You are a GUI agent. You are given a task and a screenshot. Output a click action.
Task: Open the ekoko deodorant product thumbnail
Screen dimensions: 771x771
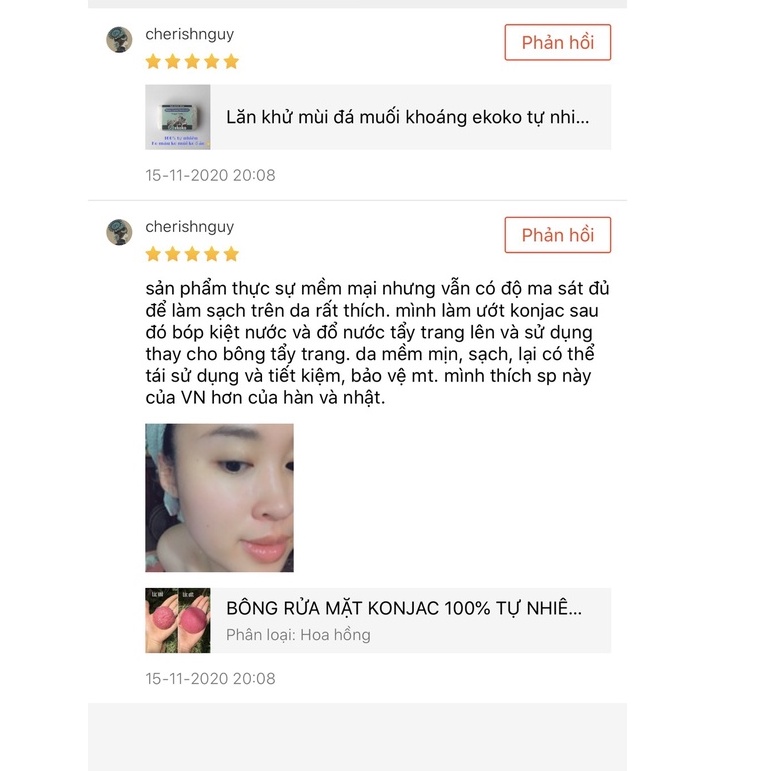point(178,117)
